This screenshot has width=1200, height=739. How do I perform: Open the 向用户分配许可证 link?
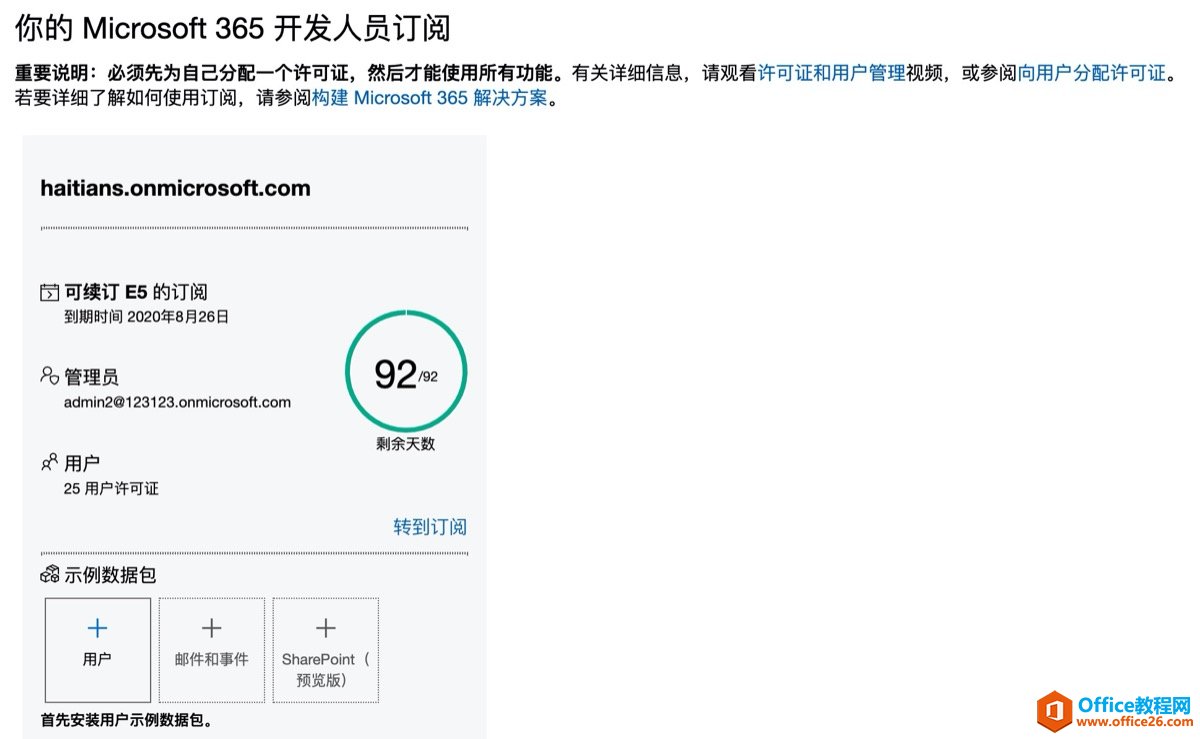[1092, 73]
